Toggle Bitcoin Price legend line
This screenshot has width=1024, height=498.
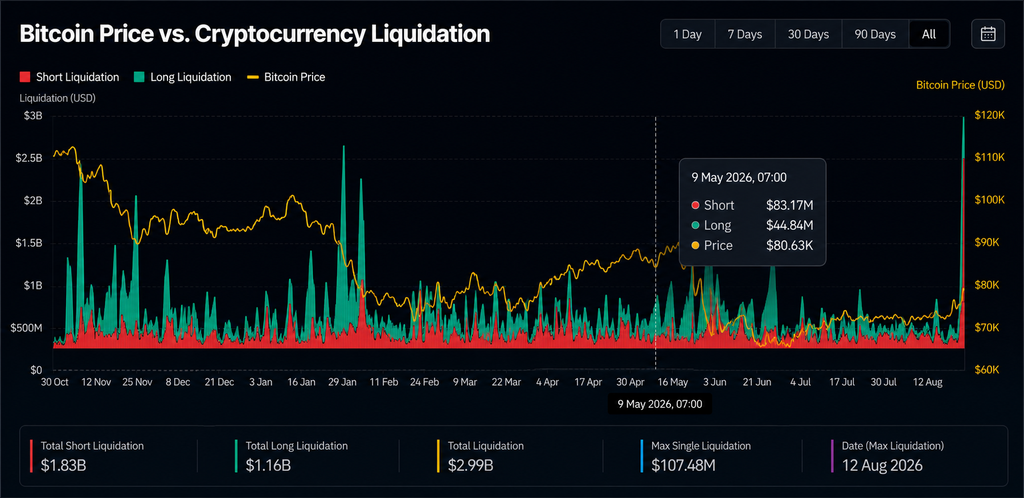coord(286,77)
